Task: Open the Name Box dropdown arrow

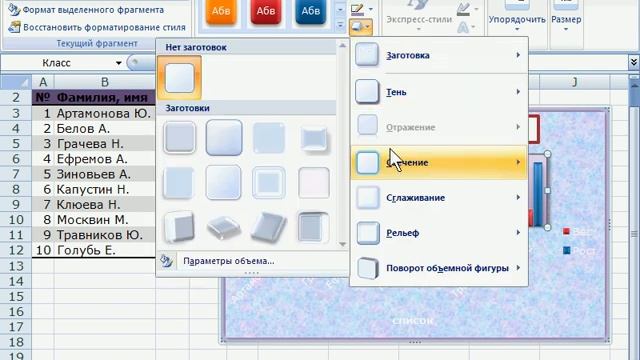Action: click(118, 63)
